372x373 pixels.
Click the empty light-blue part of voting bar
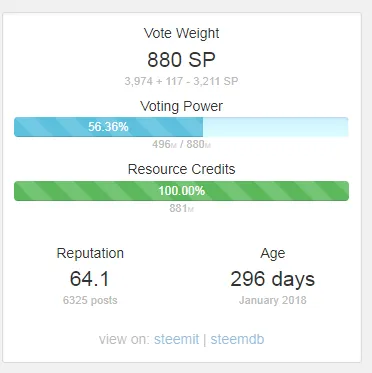(276, 127)
